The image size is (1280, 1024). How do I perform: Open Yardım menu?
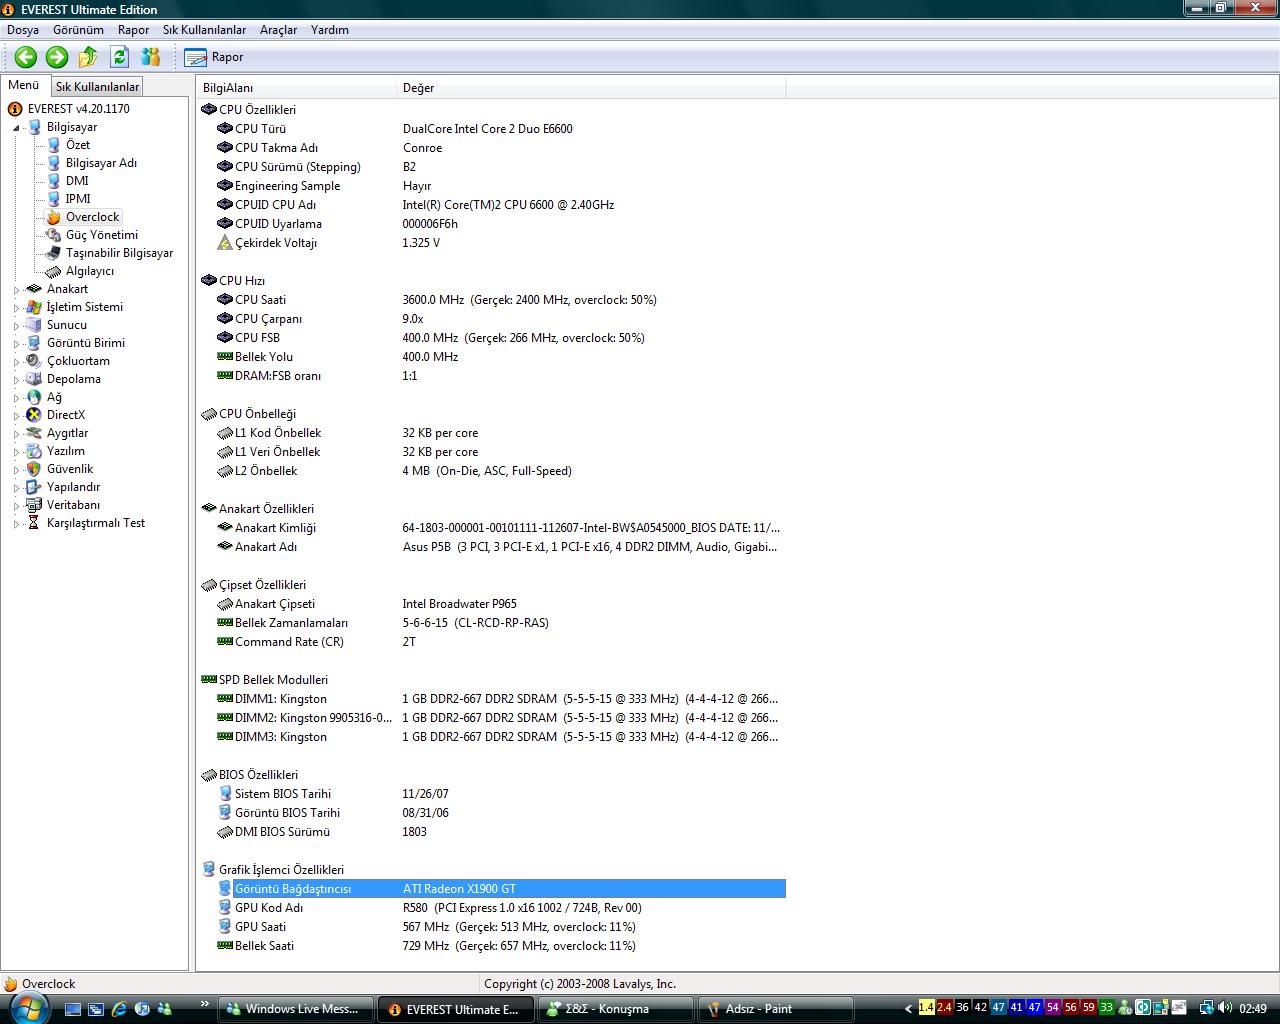330,30
